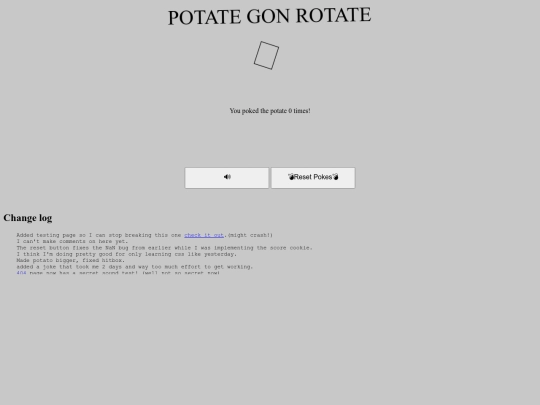The width and height of the screenshot is (540, 405).
Task: Click the line about the reset button NaN bug
Action: click(x=164, y=248)
